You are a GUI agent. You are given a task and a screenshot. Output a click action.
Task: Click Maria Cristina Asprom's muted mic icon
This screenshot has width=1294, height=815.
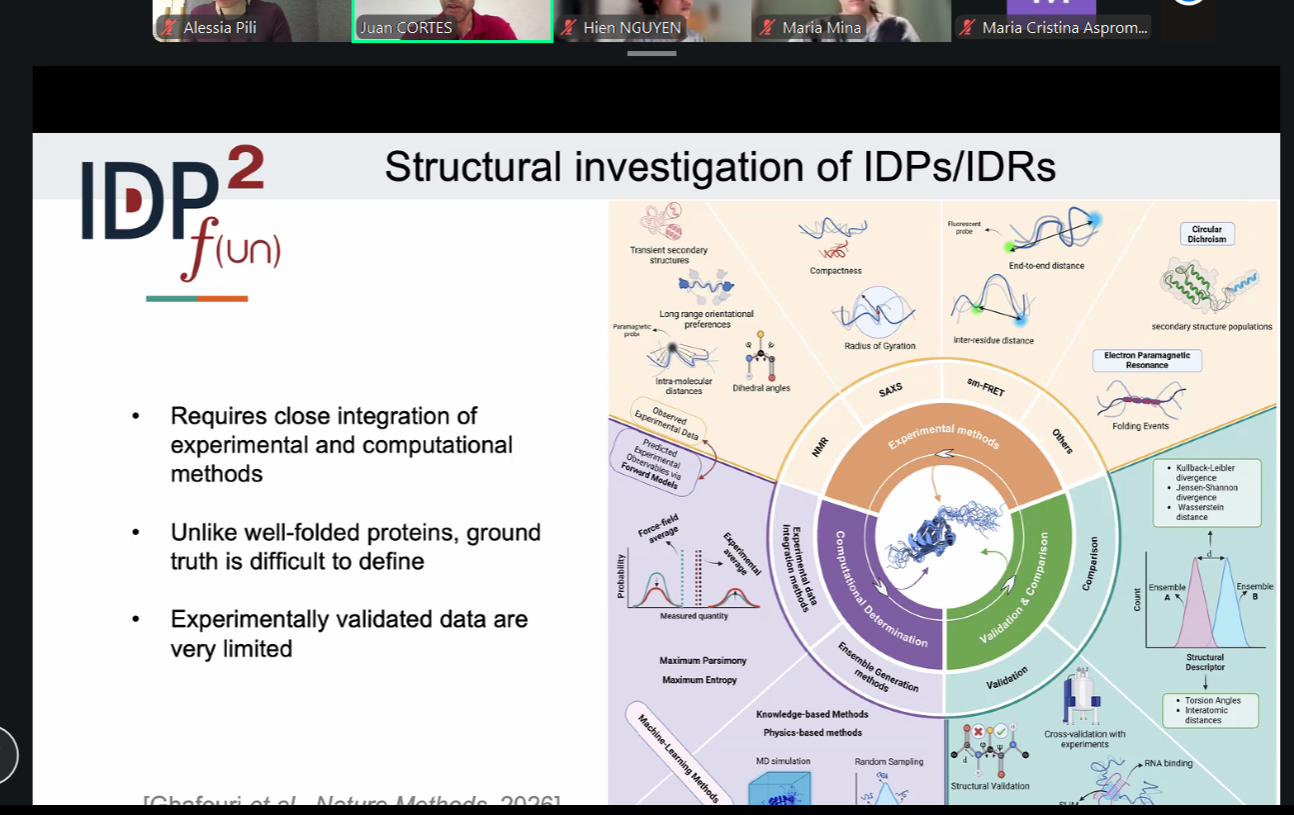tap(968, 28)
